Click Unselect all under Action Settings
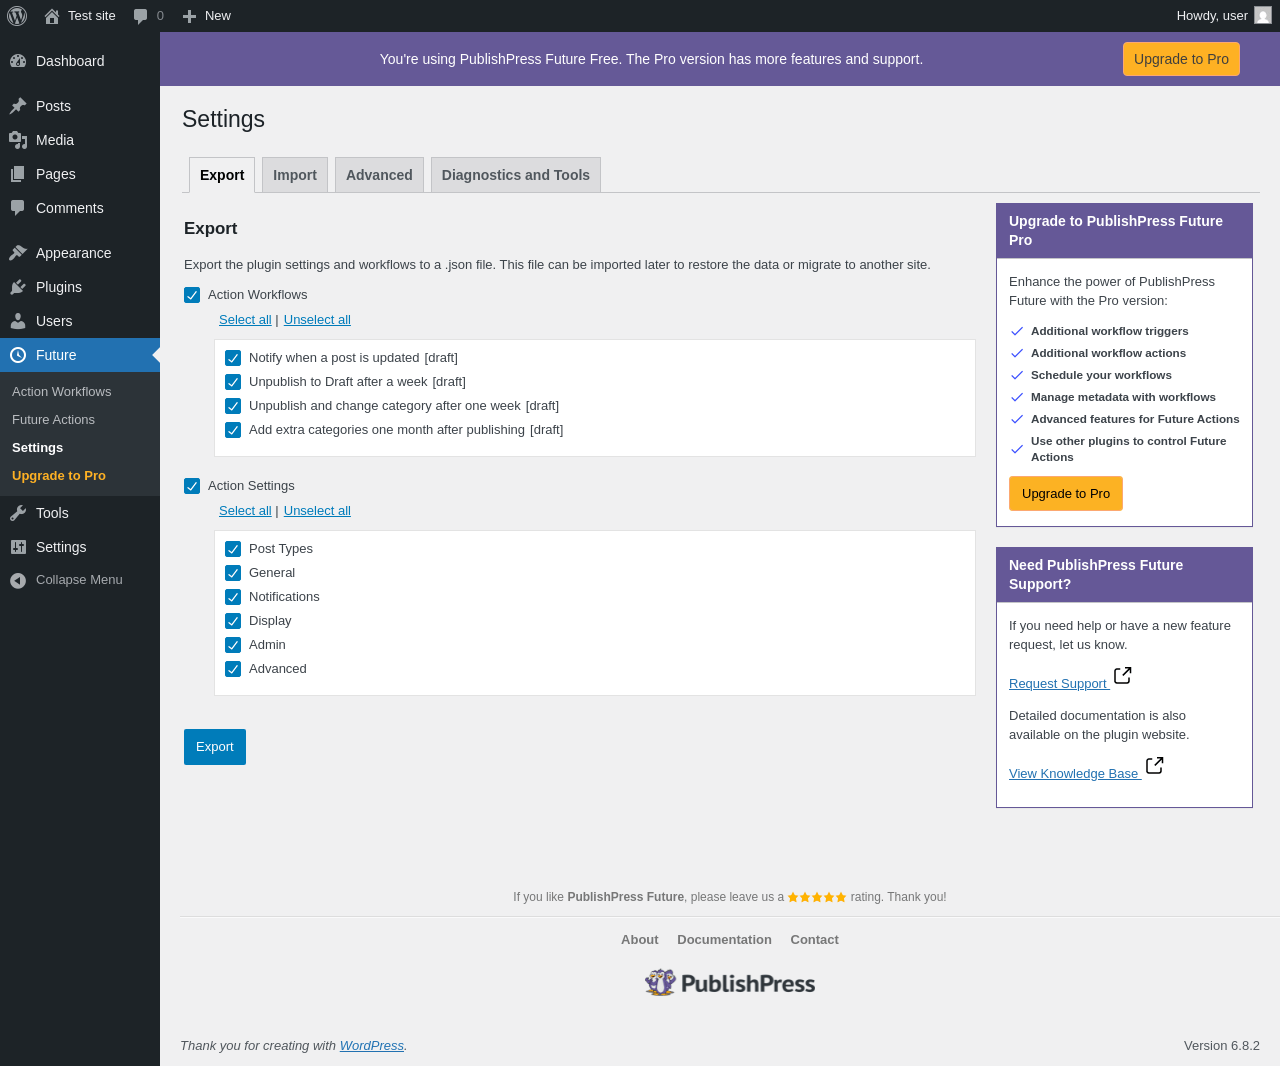The image size is (1280, 1066). click(317, 511)
